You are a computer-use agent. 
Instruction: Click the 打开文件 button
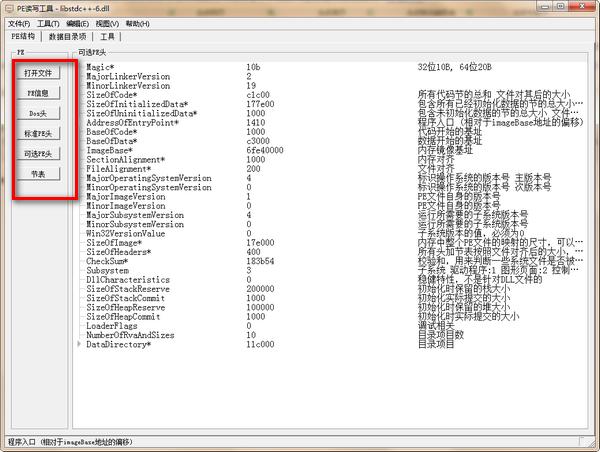tap(38, 73)
